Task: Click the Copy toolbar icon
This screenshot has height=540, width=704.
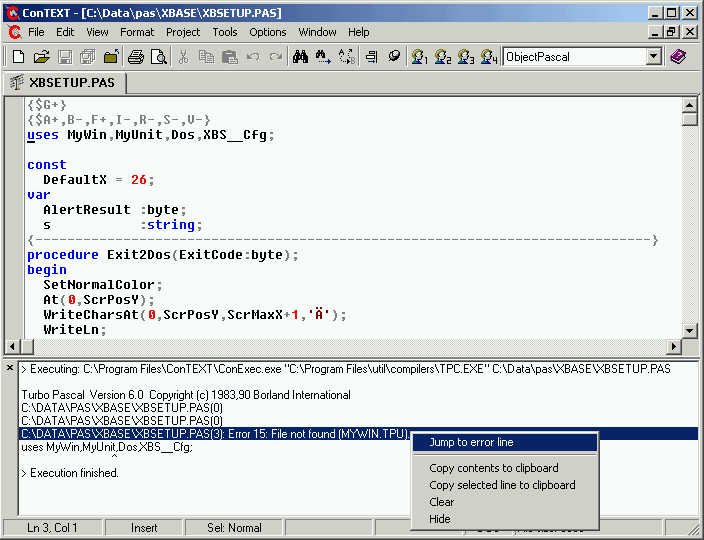Action: pos(206,57)
